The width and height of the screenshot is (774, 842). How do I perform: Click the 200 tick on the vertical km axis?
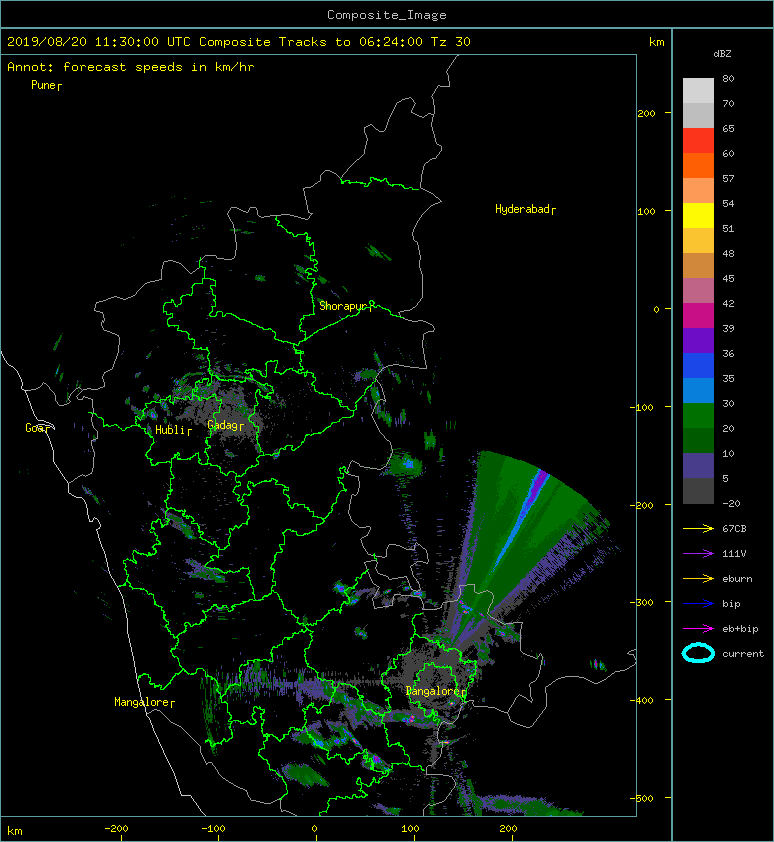646,113
